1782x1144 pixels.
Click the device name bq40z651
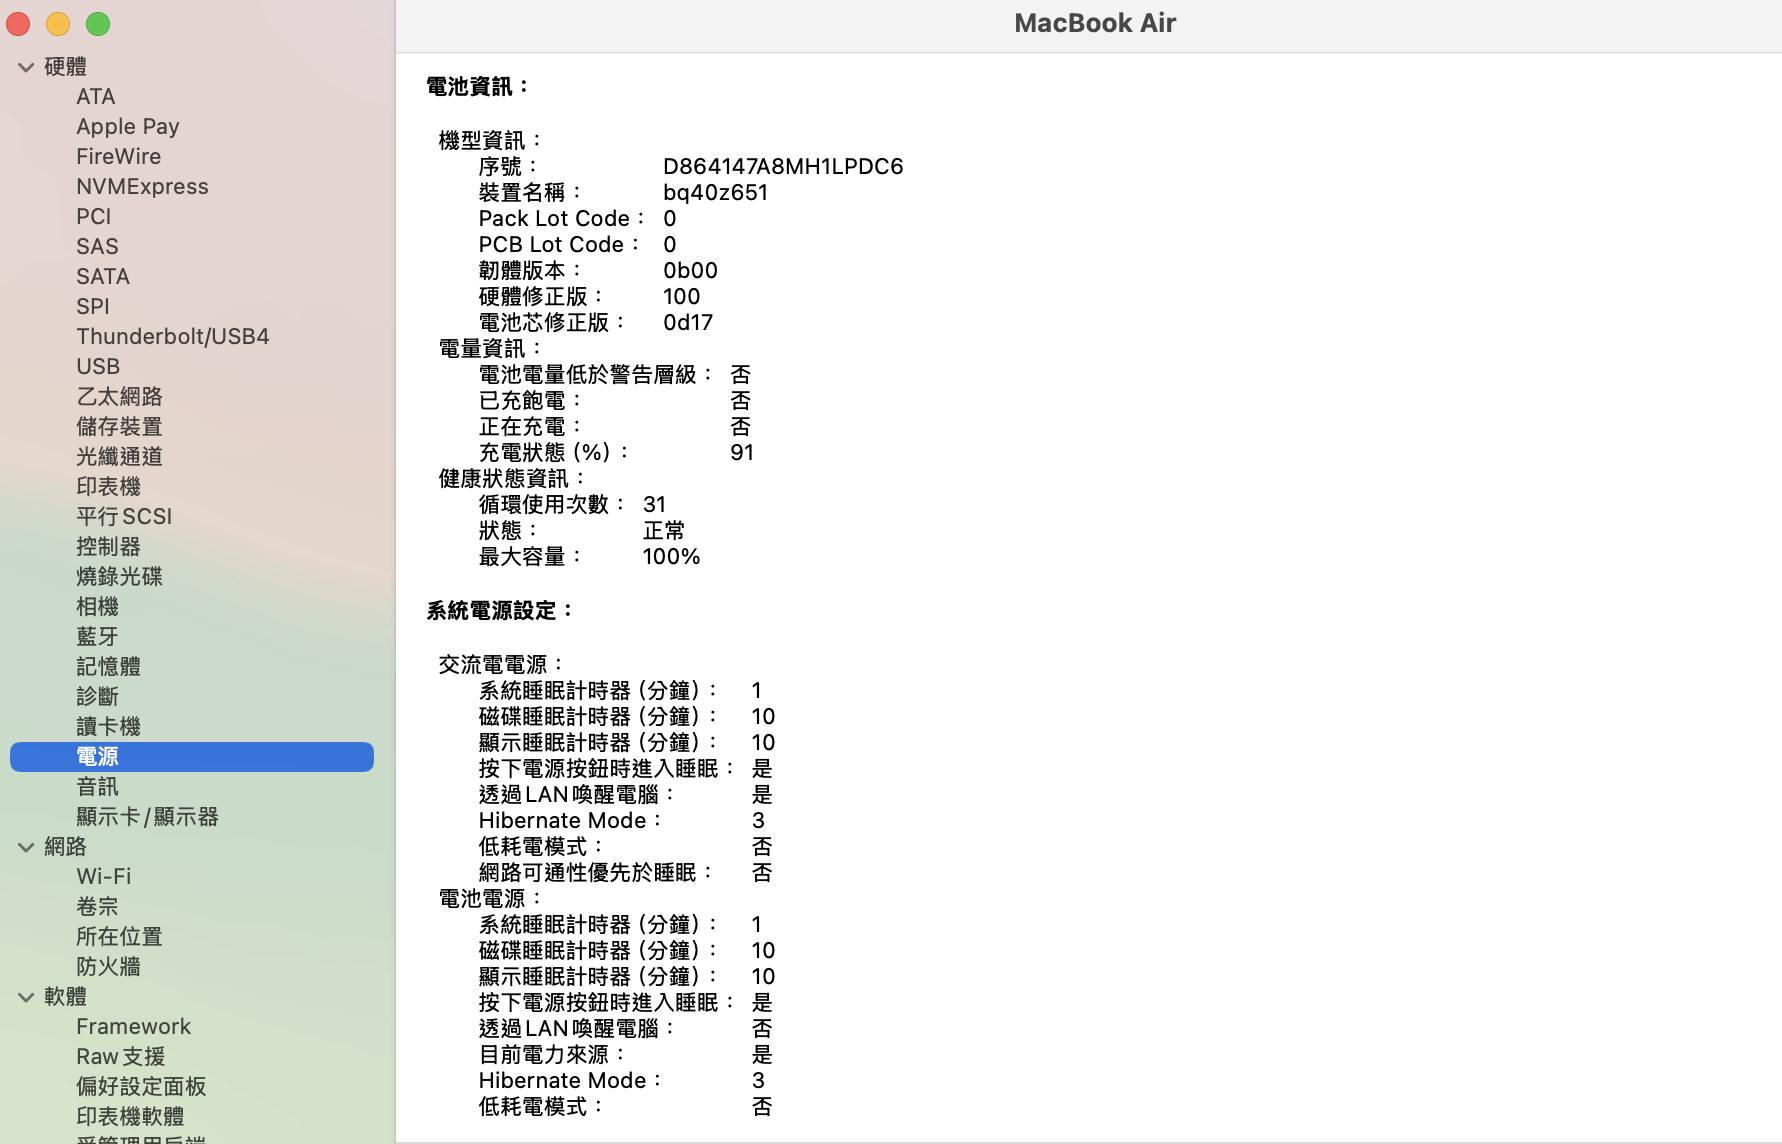(716, 192)
